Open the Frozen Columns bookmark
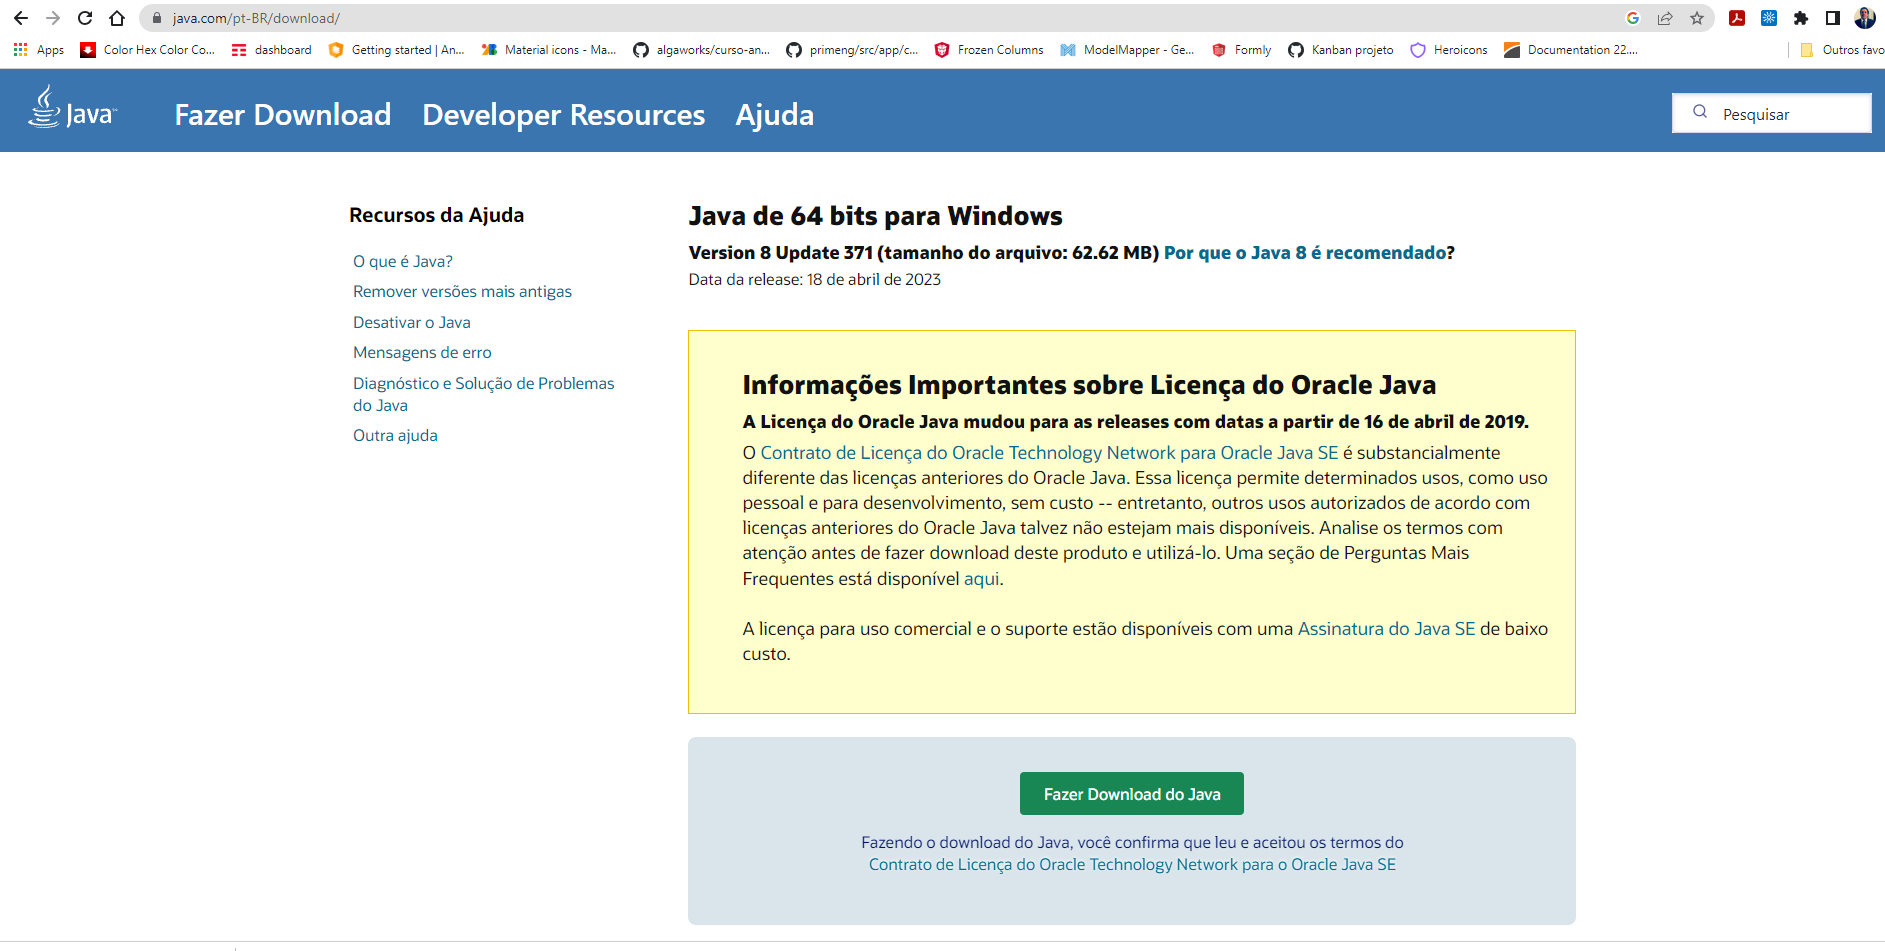The width and height of the screenshot is (1885, 951). (989, 50)
